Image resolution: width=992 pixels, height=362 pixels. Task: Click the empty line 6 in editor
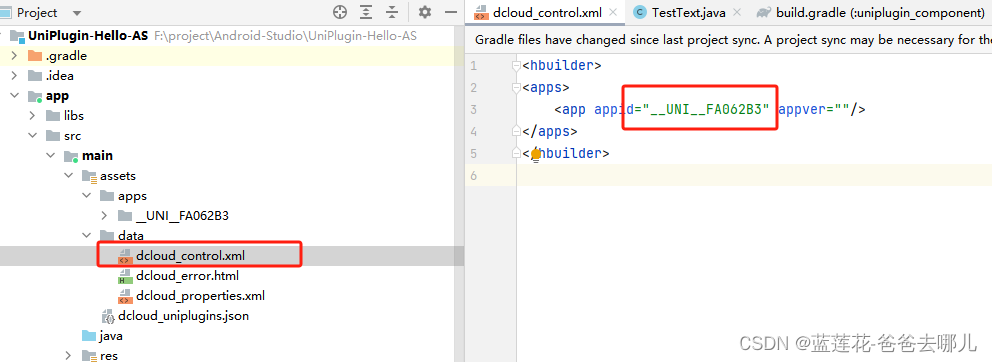pos(754,175)
